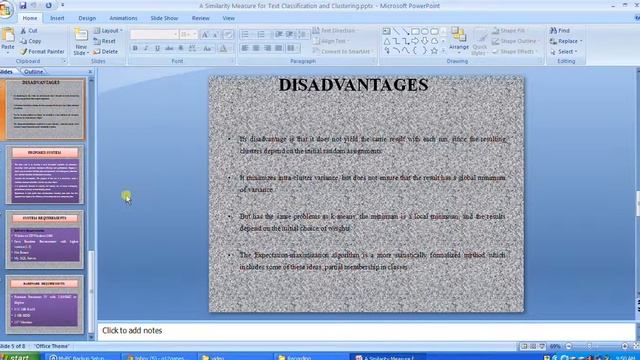This screenshot has width=640, height=360.
Task: Open the font size combo box
Action: pyautogui.click(x=189, y=35)
